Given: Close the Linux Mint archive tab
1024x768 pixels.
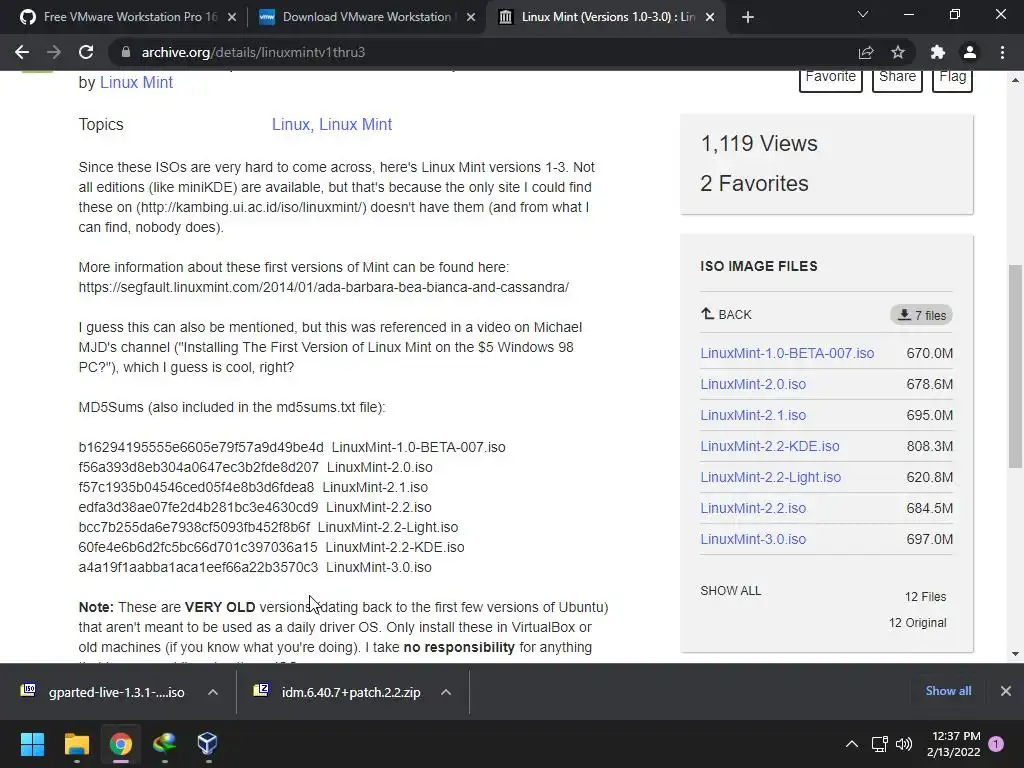Looking at the screenshot, I should pyautogui.click(x=710, y=17).
